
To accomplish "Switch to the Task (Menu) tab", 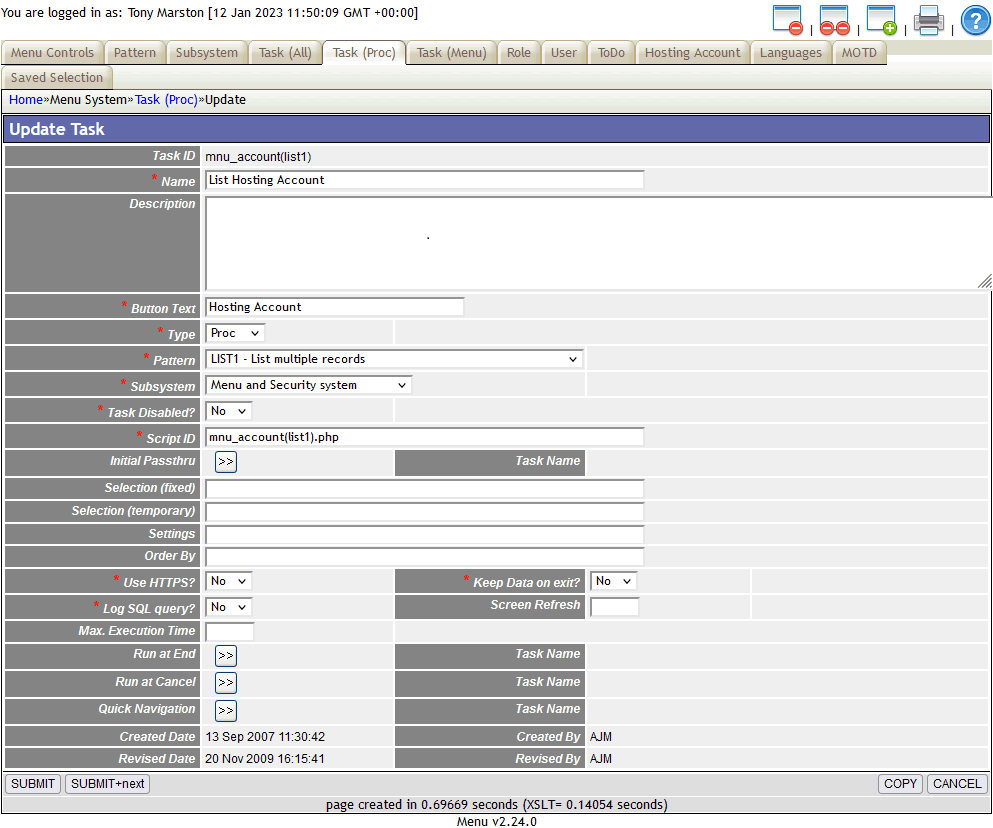I will [451, 52].
